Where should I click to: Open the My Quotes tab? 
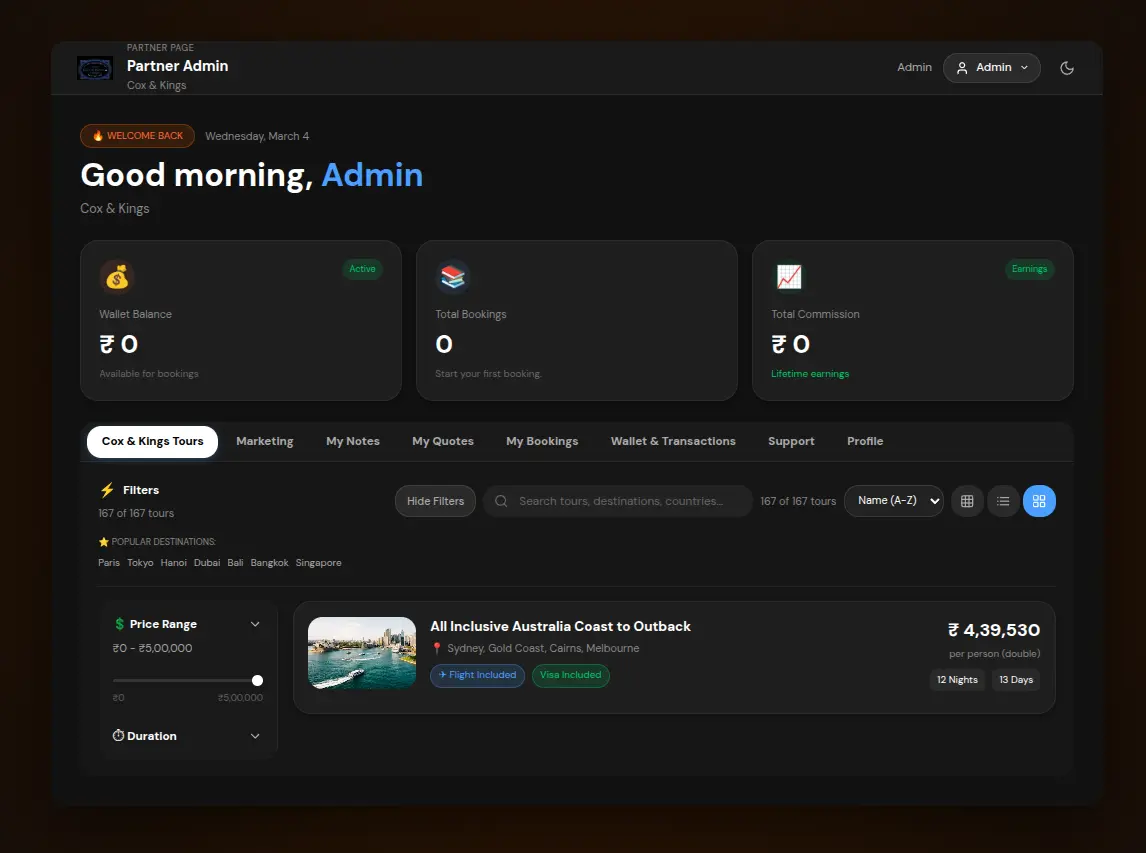click(443, 441)
